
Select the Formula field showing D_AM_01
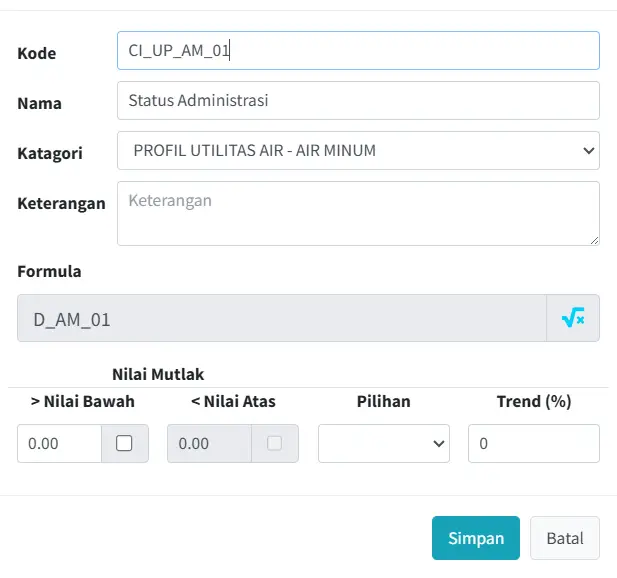tap(282, 319)
